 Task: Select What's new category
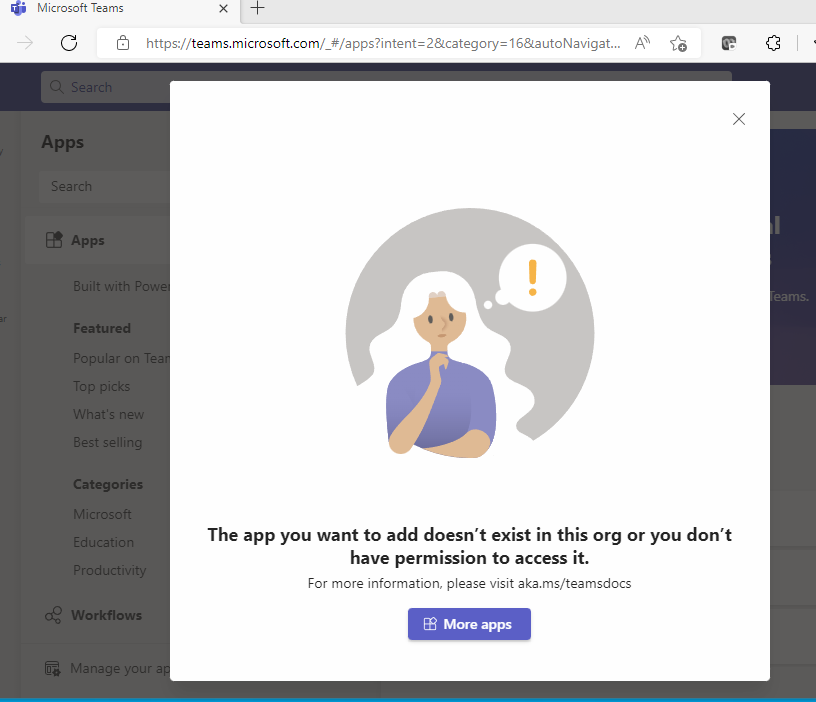(x=108, y=414)
